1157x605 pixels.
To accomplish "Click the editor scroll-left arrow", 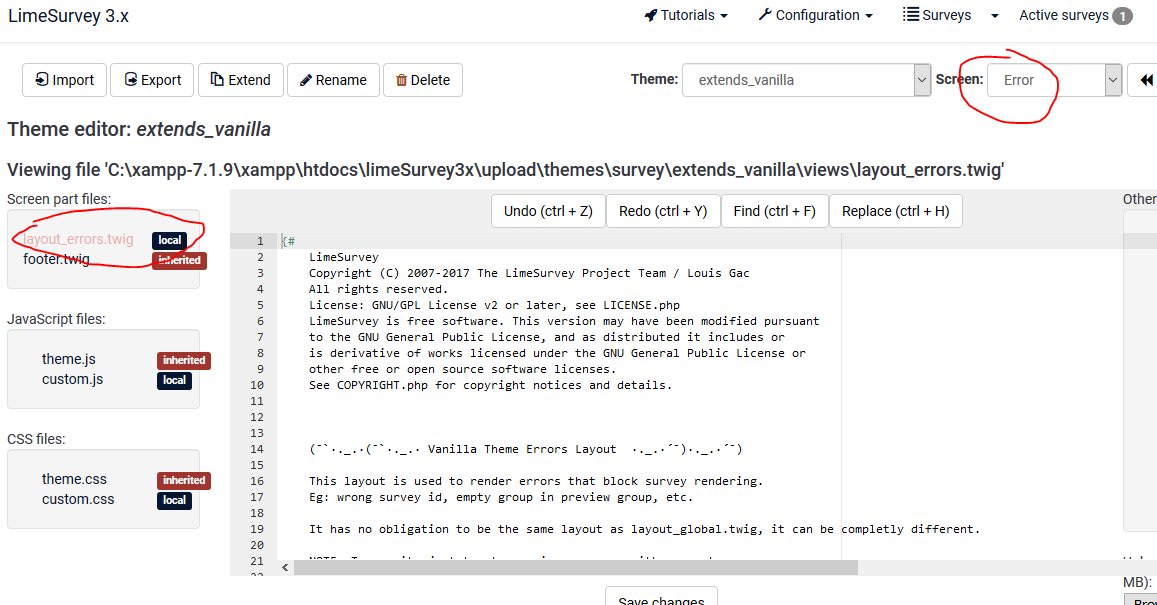I will pyautogui.click(x=285, y=567).
